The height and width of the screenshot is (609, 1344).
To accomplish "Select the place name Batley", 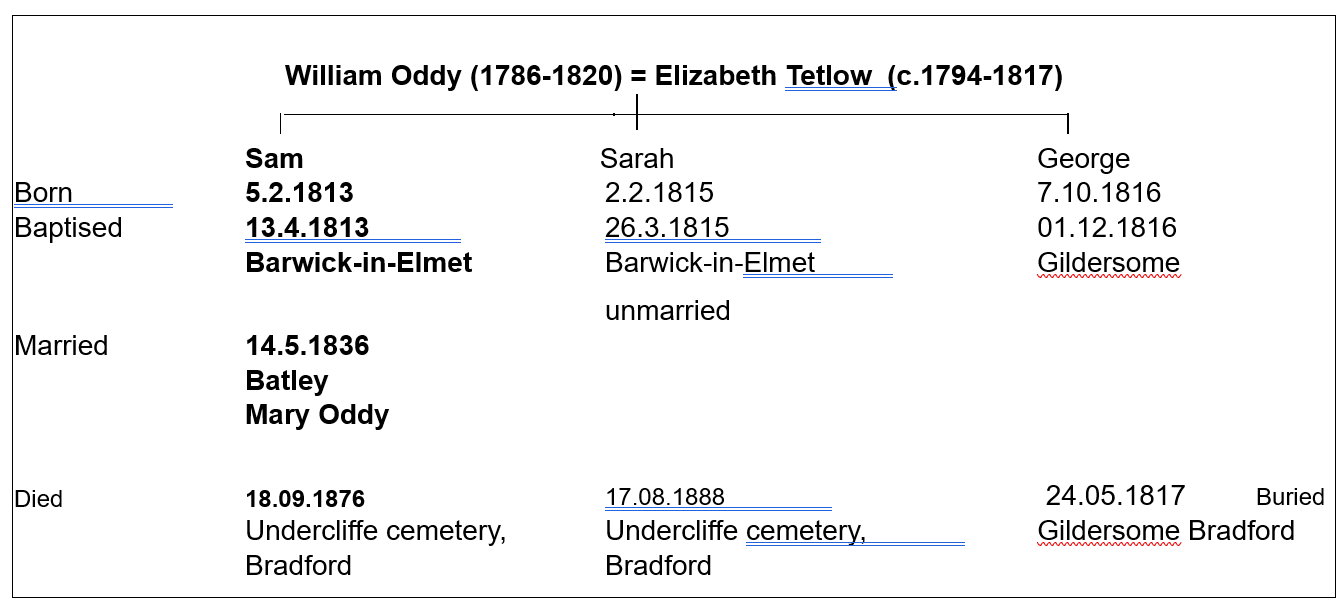I will [x=286, y=381].
